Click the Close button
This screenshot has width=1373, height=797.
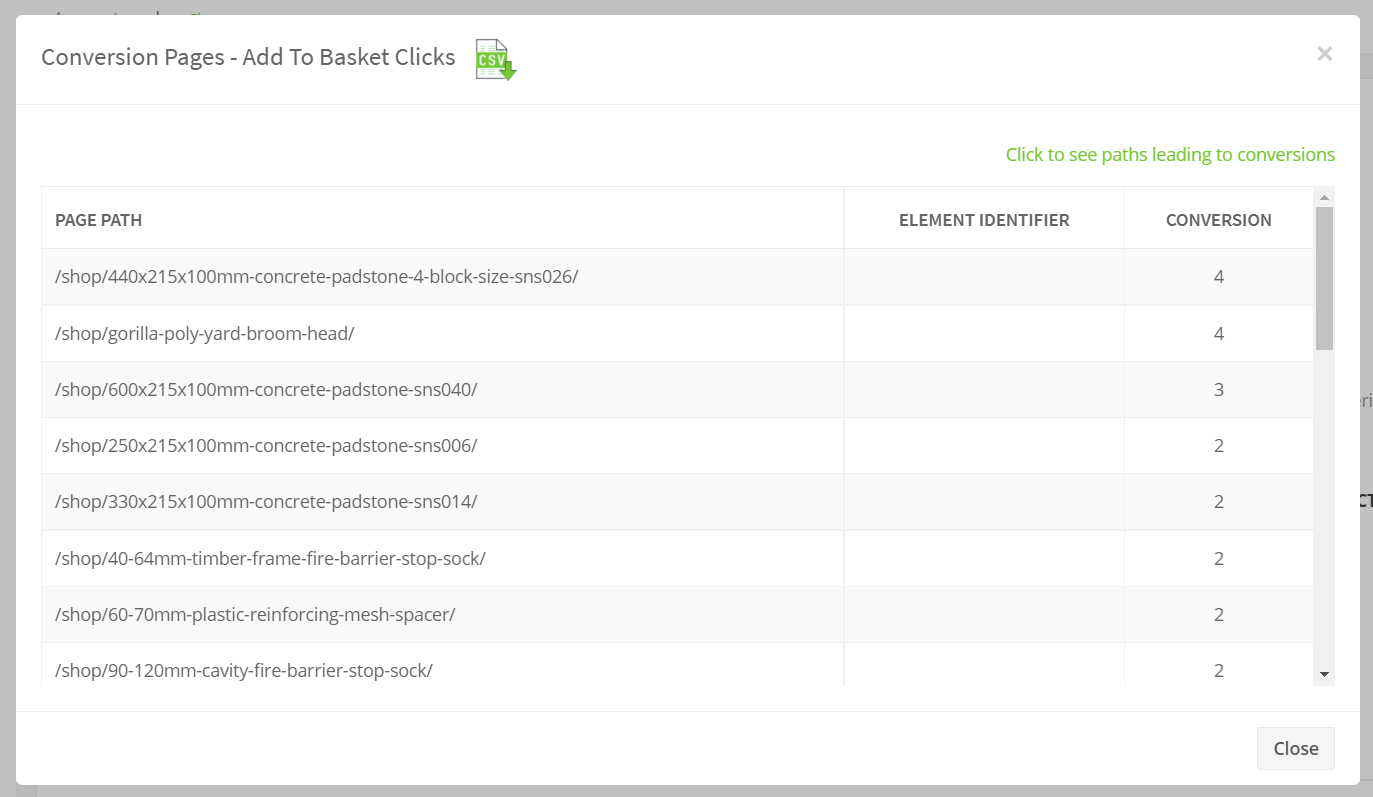coord(1295,748)
